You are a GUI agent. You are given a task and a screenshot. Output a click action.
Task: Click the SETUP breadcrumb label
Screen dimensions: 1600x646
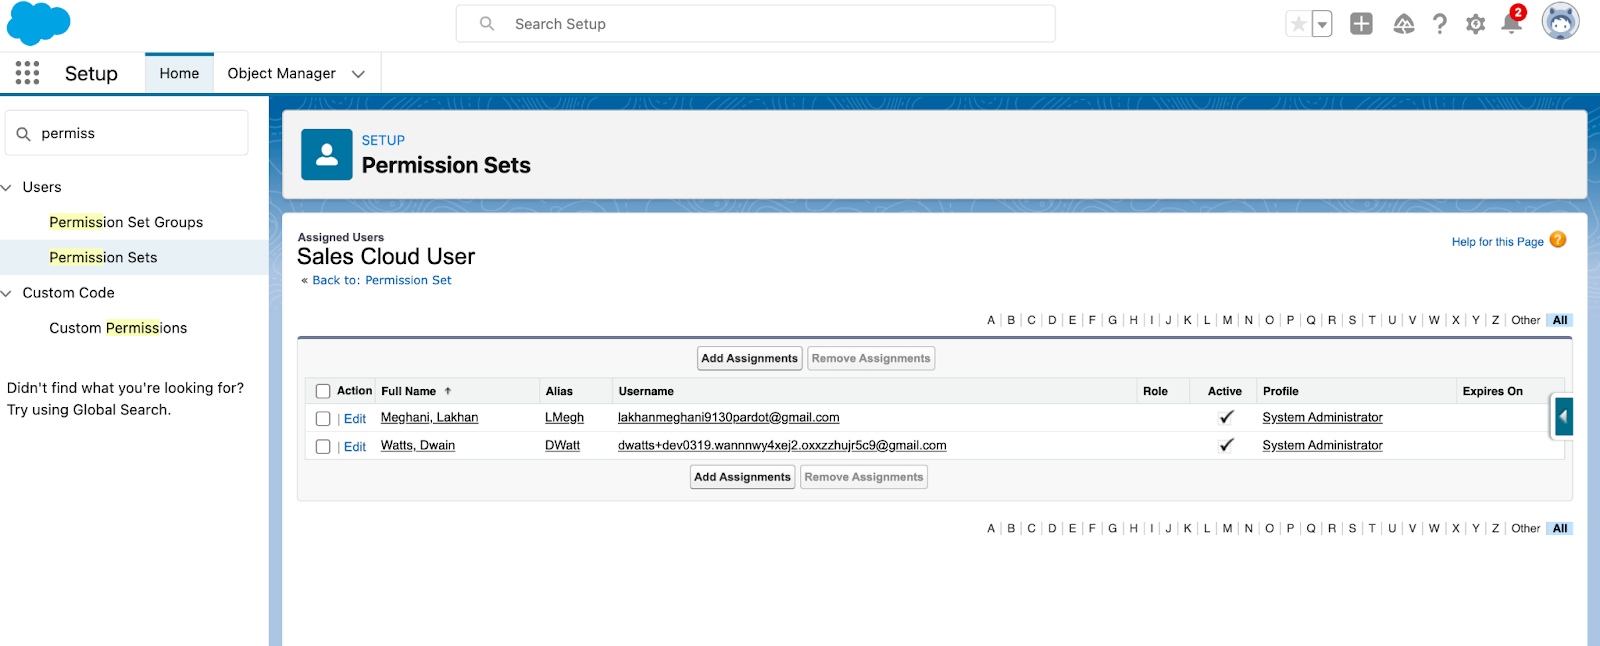click(x=384, y=140)
